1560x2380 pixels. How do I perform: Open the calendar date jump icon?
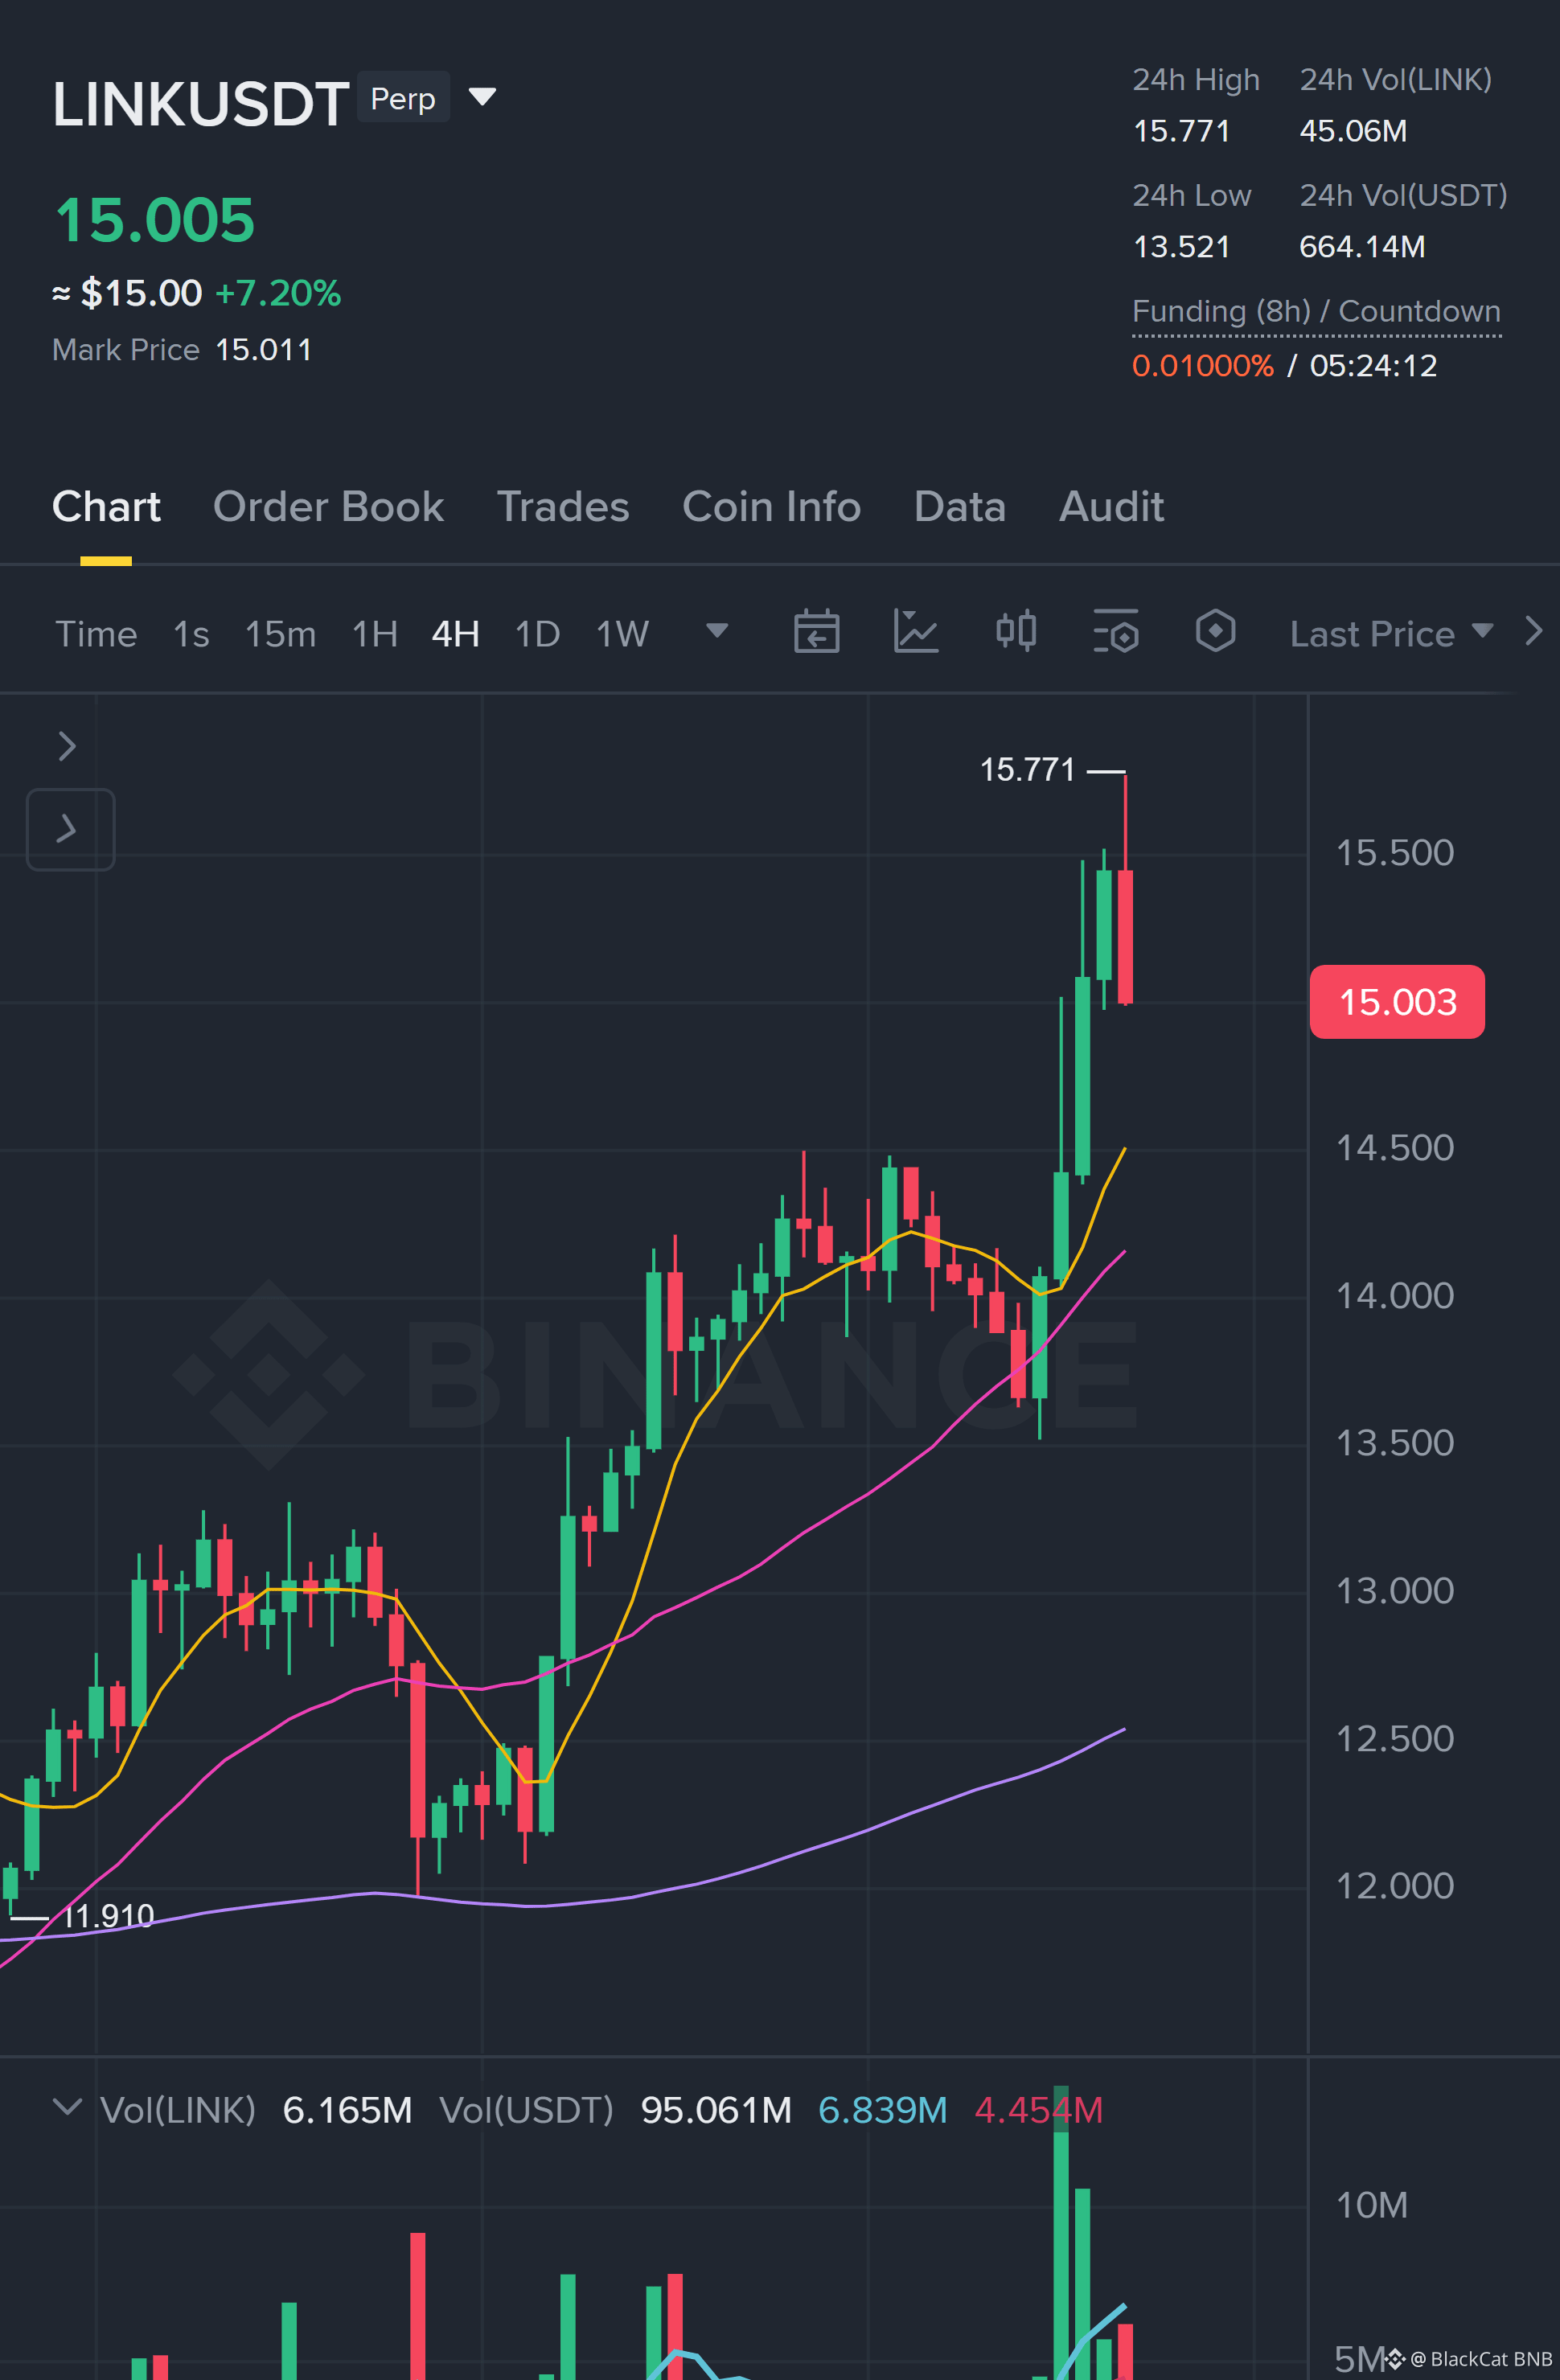click(x=816, y=632)
